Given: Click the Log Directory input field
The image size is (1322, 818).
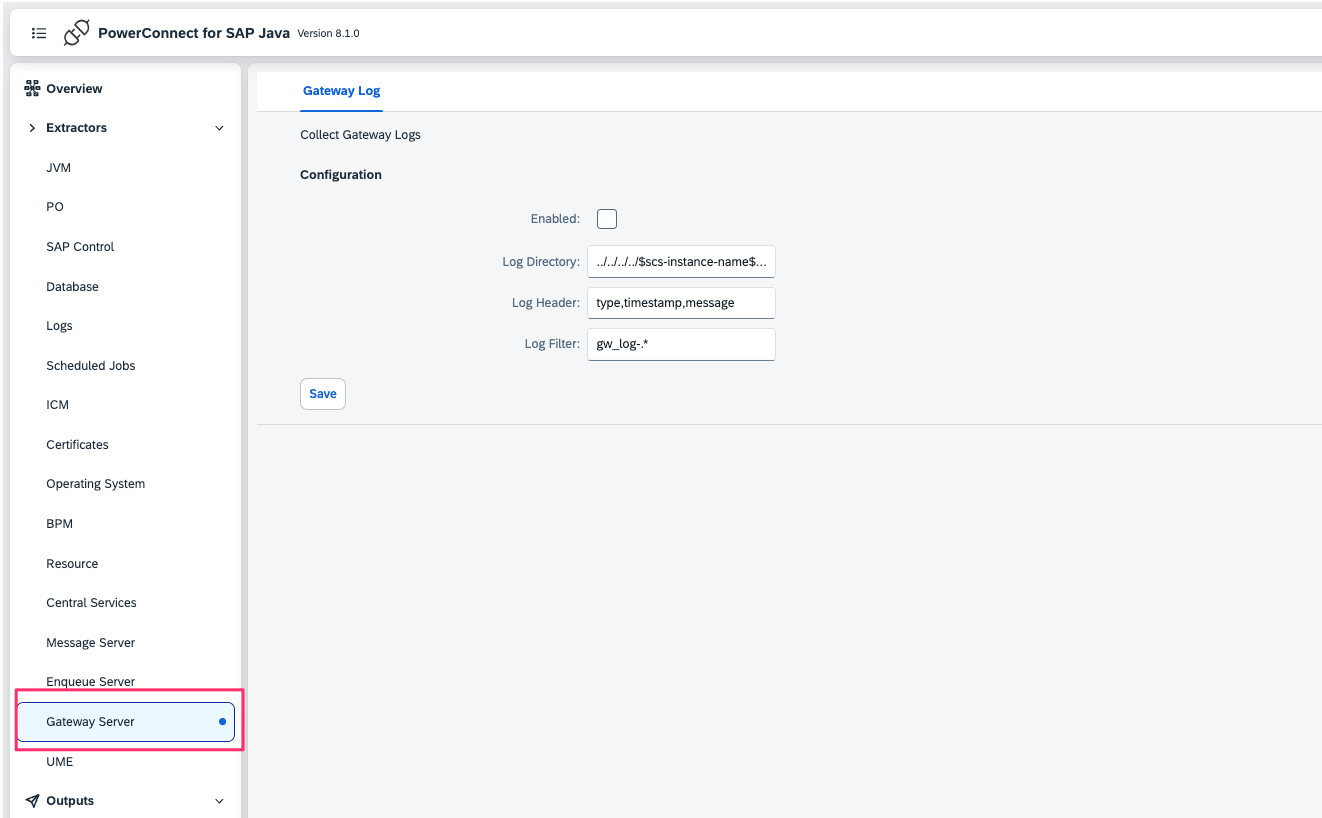Looking at the screenshot, I should [x=681, y=262].
